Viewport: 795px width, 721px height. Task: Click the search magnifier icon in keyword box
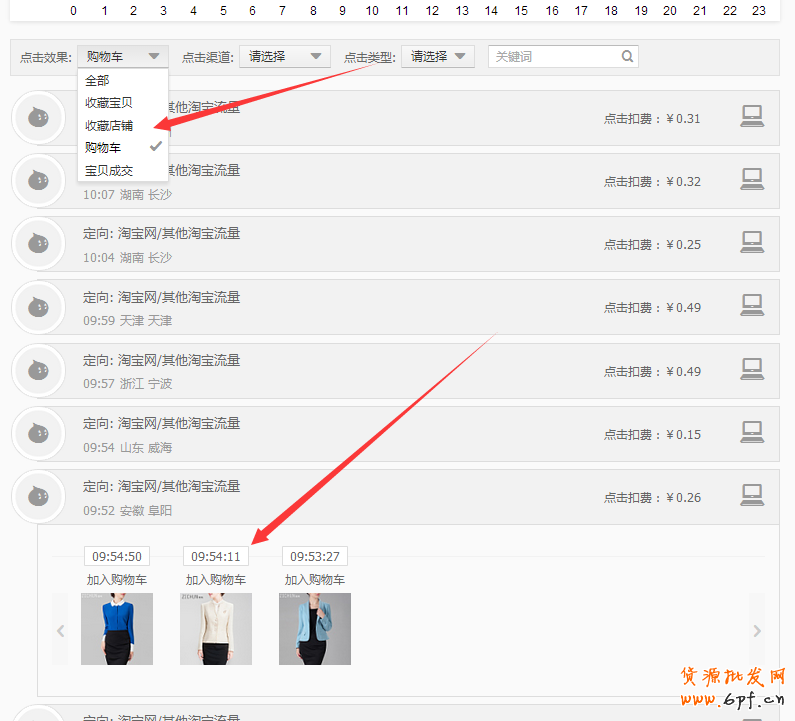[x=627, y=56]
